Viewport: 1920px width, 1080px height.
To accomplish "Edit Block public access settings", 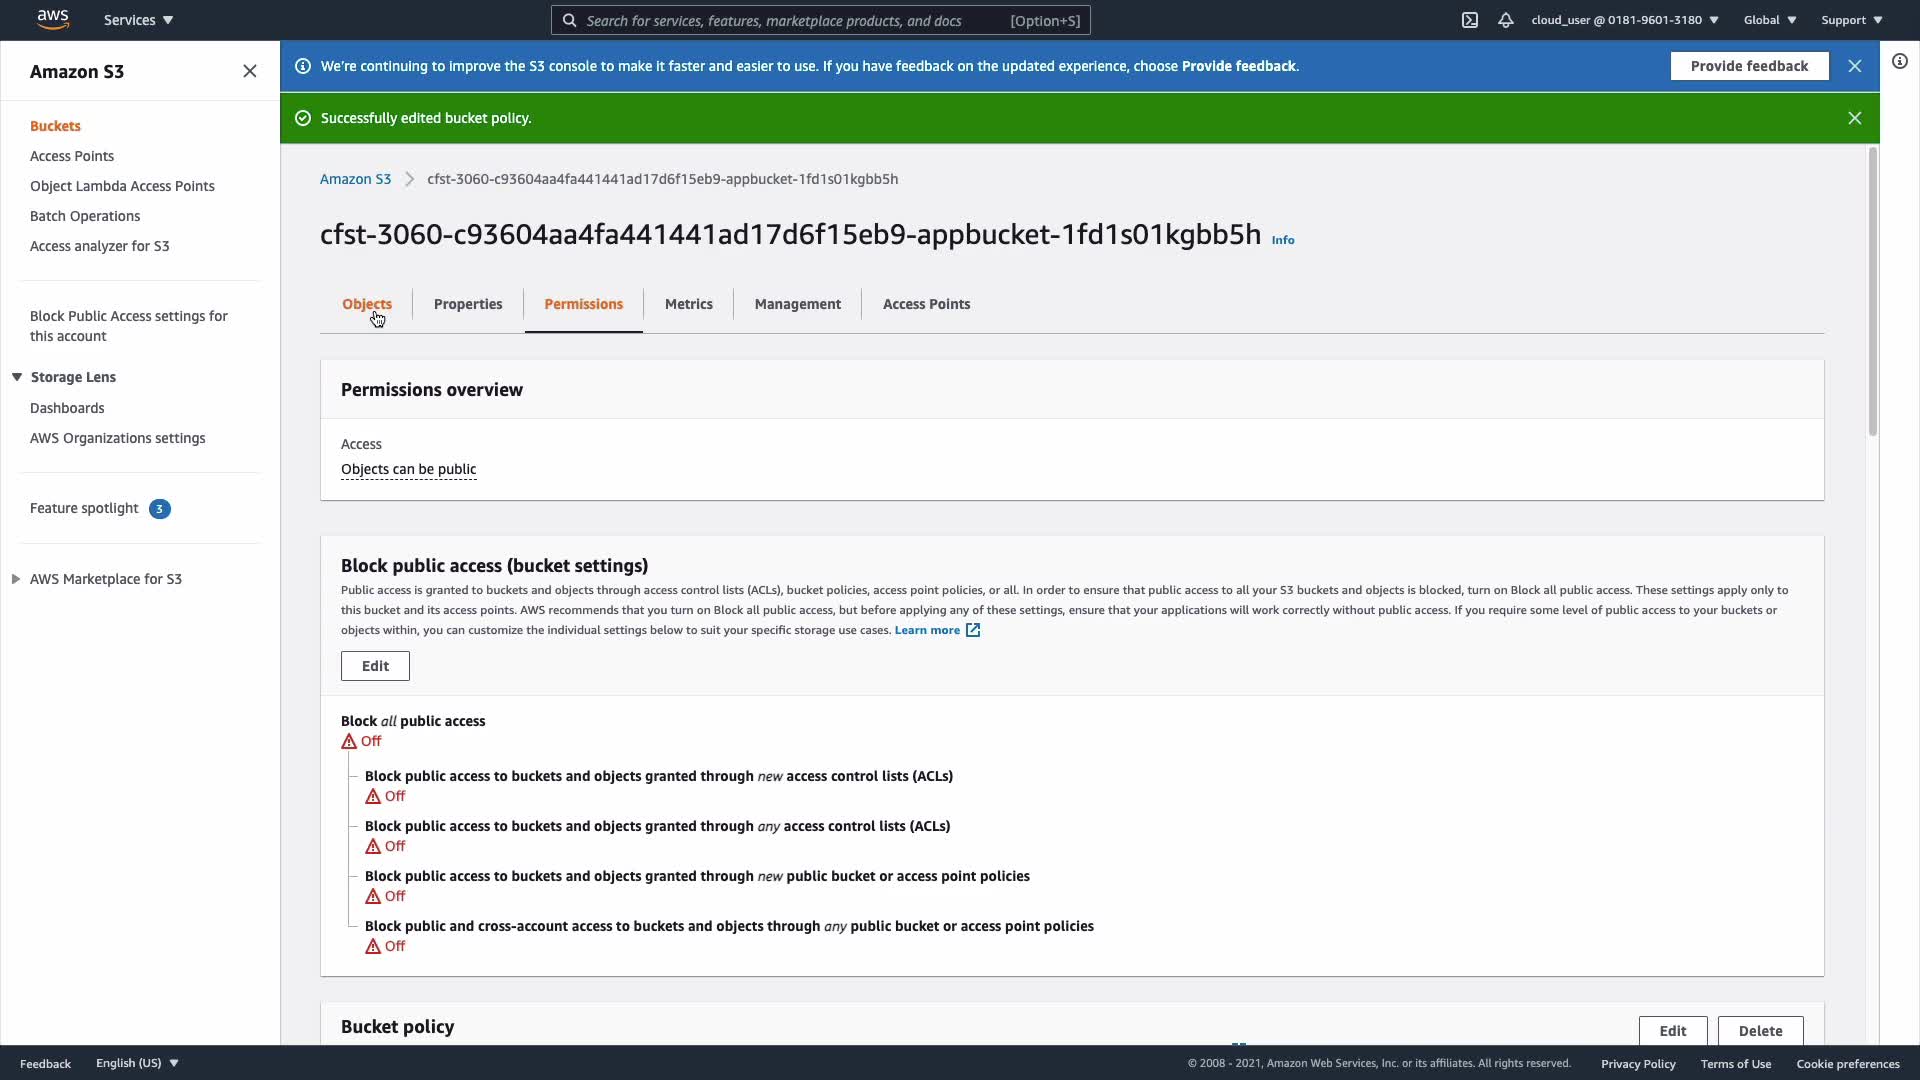I will 375,666.
